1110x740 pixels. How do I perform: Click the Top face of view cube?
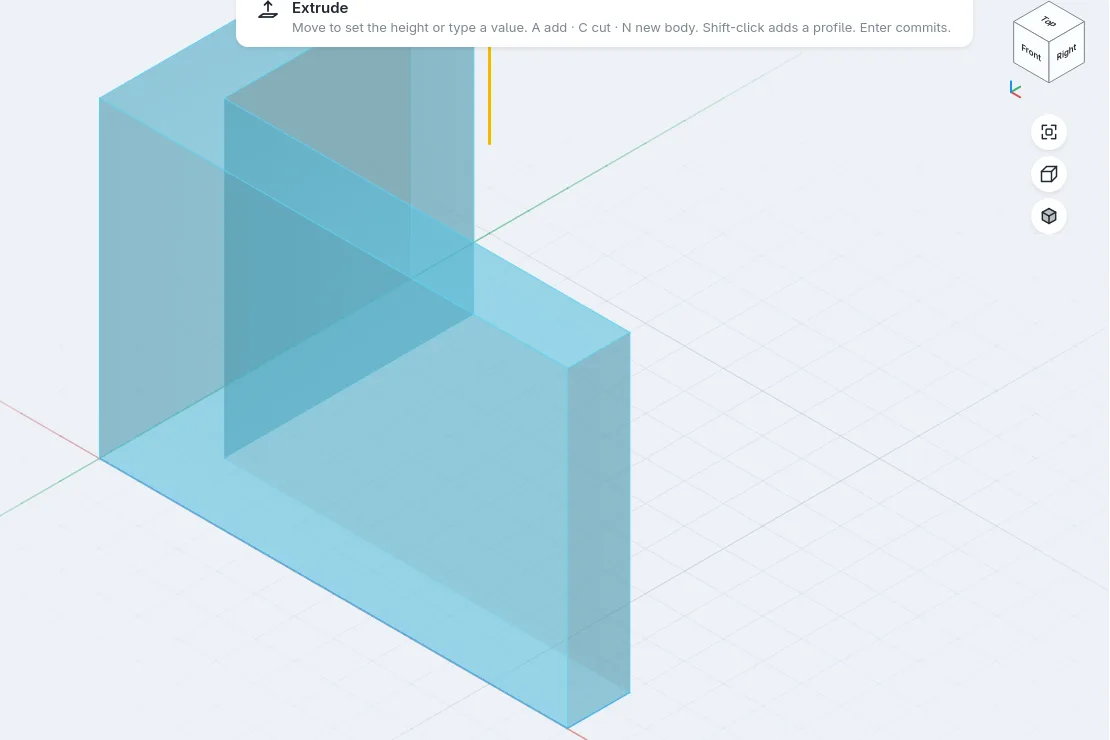[x=1049, y=21]
